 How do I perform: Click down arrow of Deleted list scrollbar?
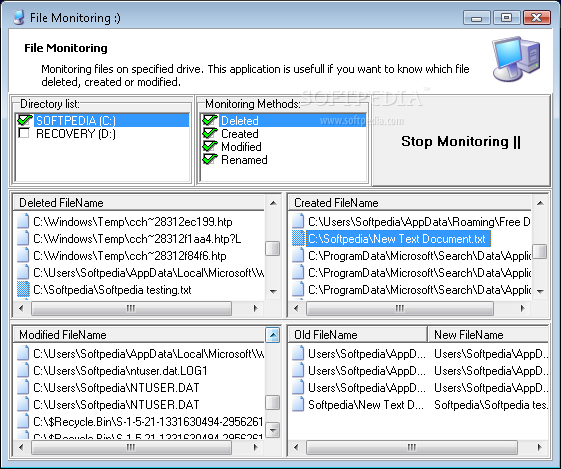[273, 291]
